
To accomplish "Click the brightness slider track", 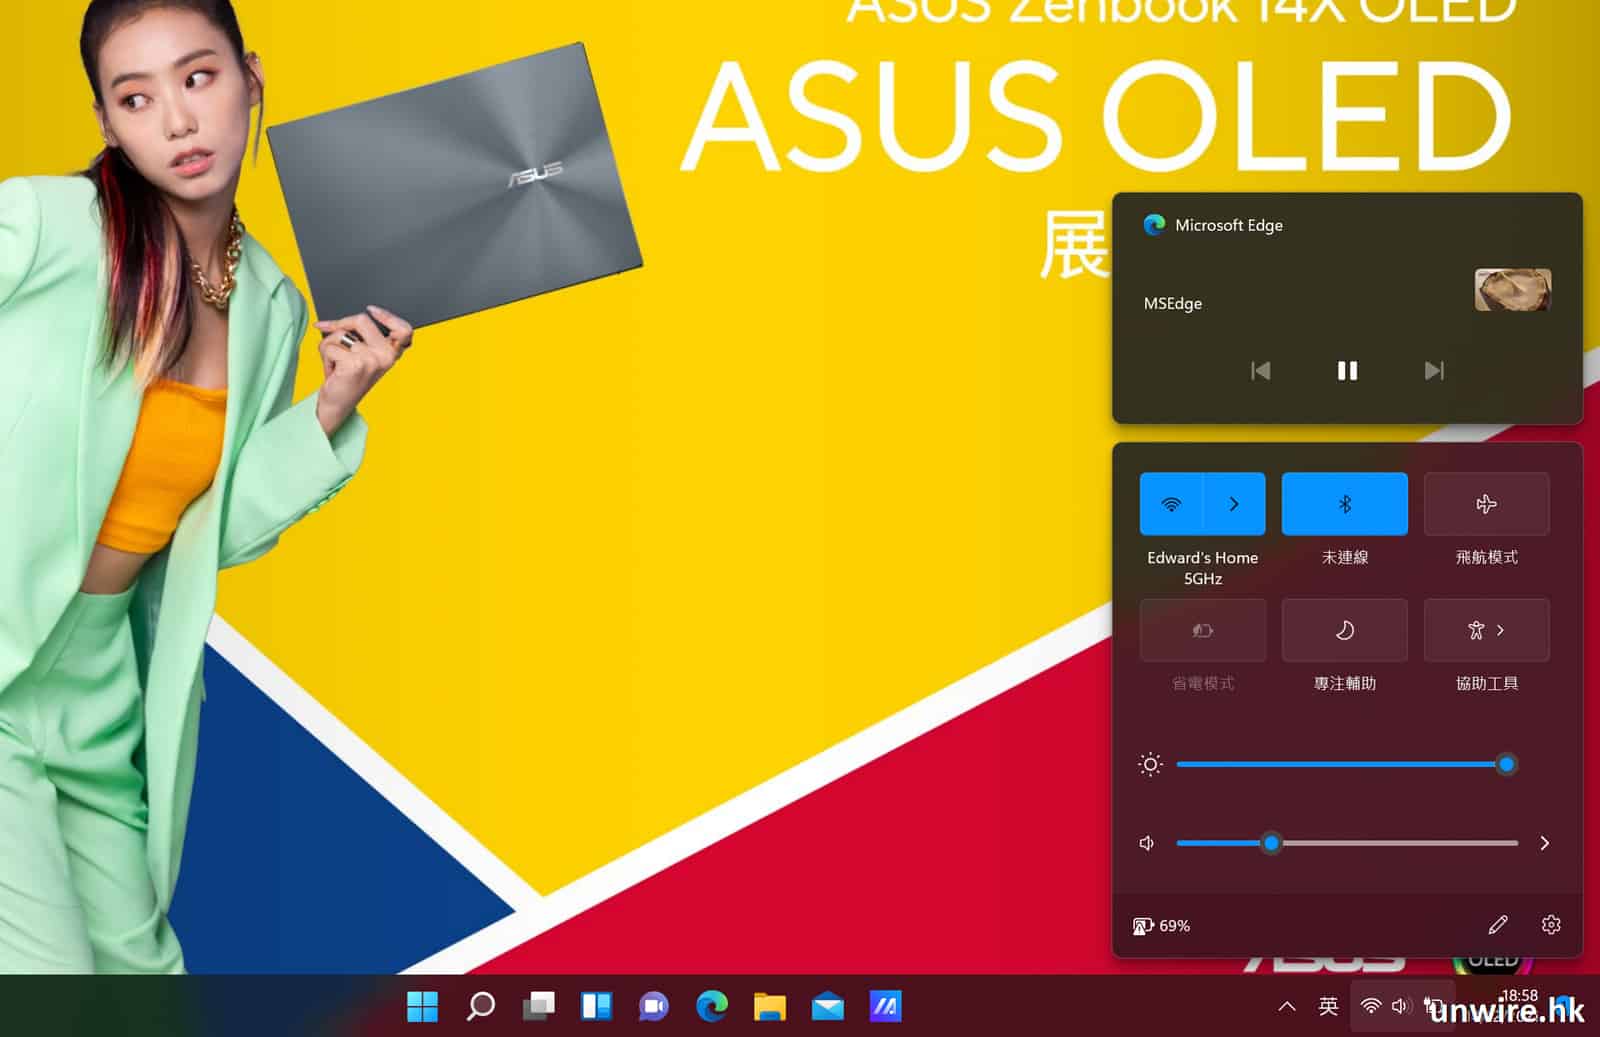I will pyautogui.click(x=1340, y=765).
